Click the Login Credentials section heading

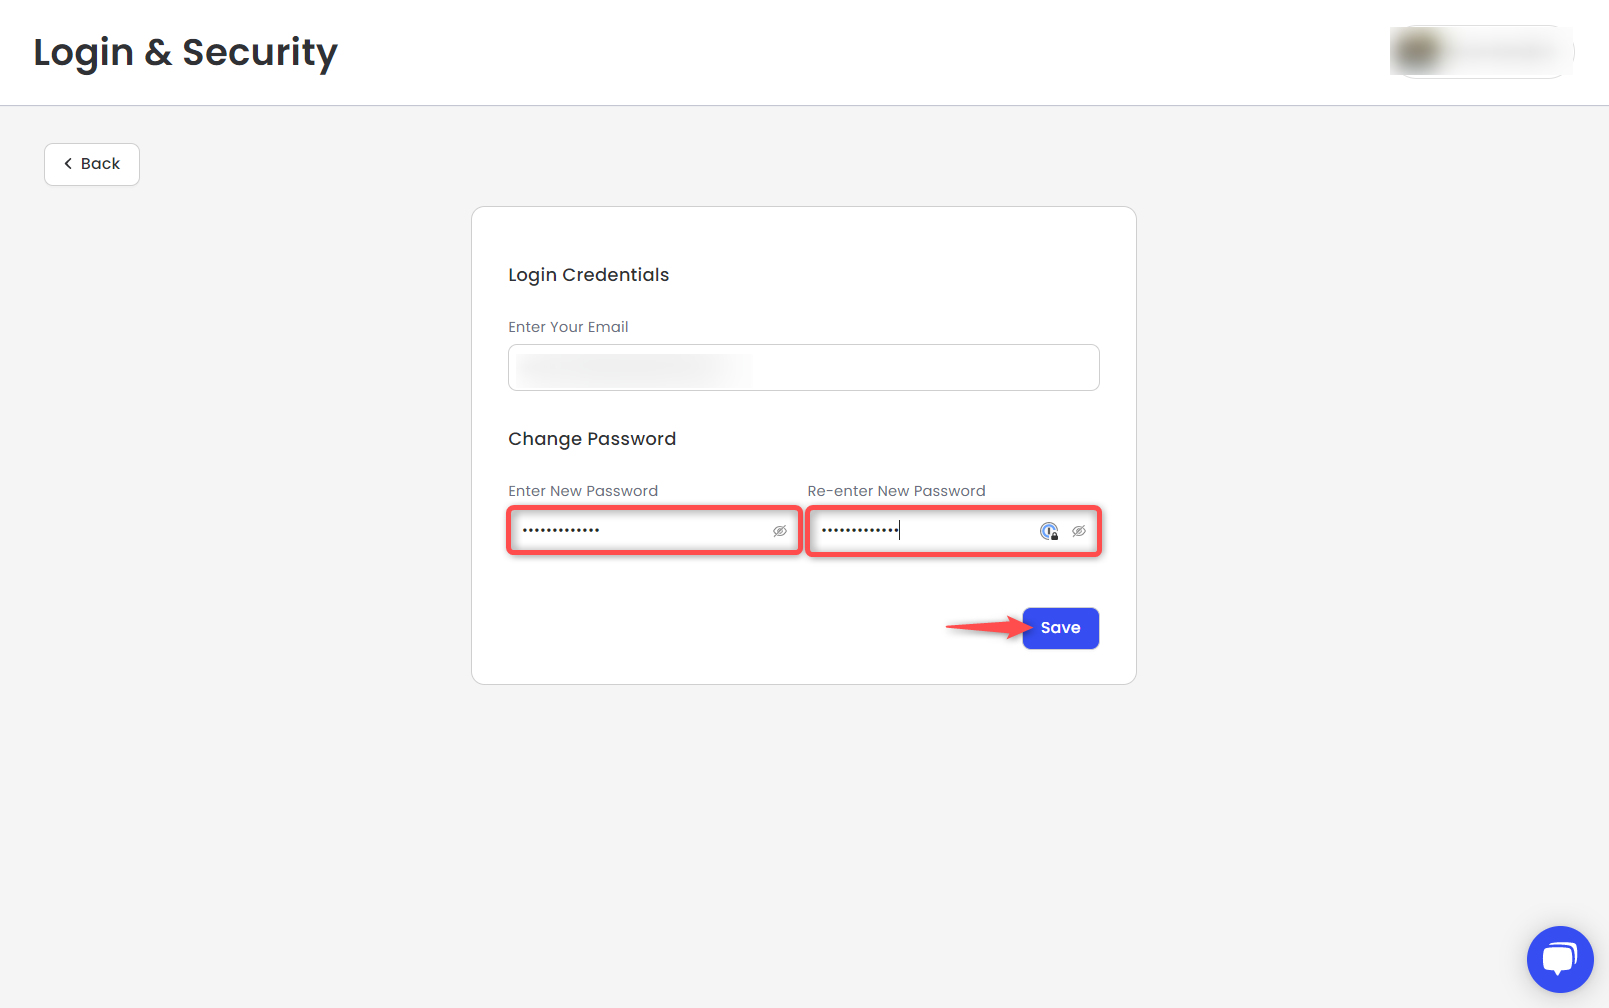(x=588, y=275)
